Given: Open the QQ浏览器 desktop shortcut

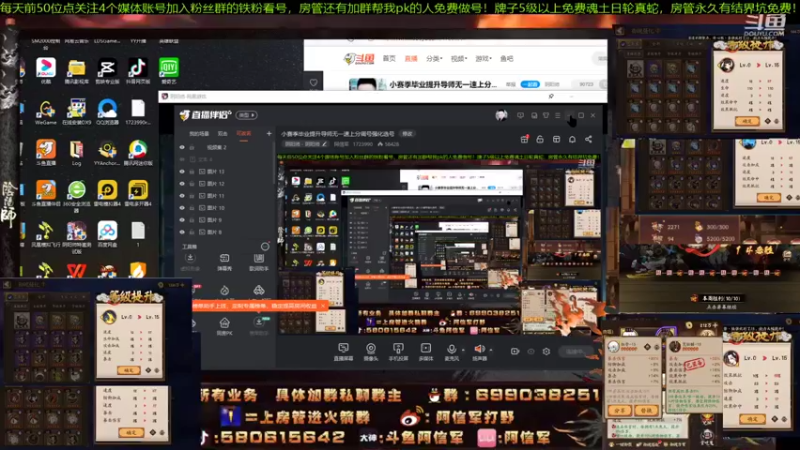Looking at the screenshot, I should [x=107, y=112].
